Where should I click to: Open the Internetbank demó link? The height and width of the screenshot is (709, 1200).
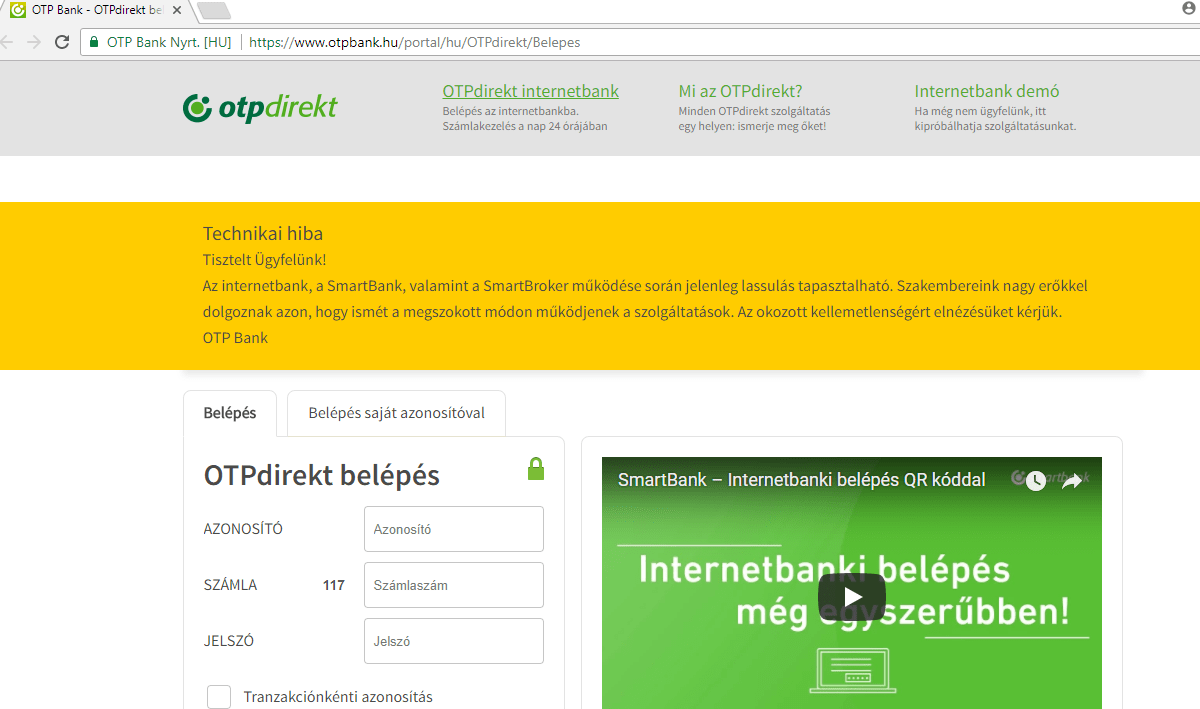pyautogui.click(x=987, y=91)
